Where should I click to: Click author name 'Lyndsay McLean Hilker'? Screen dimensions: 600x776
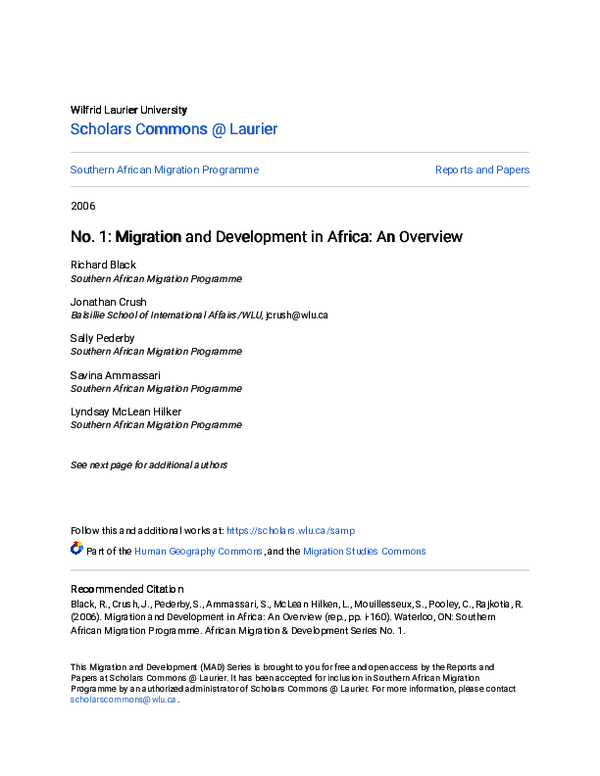pyautogui.click(x=126, y=412)
